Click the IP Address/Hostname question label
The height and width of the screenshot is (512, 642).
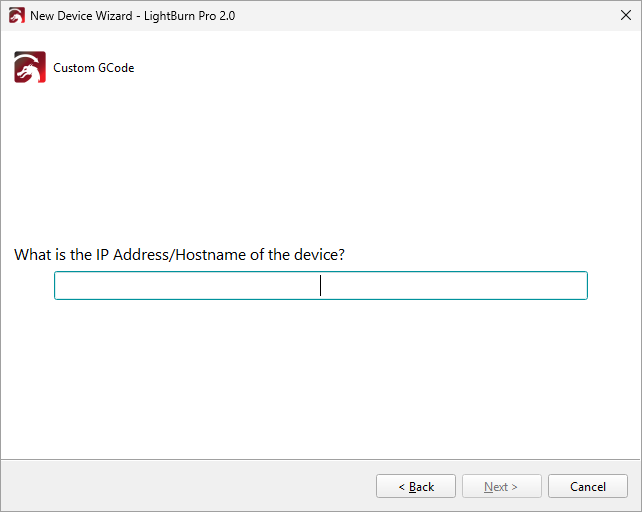pyautogui.click(x=179, y=255)
